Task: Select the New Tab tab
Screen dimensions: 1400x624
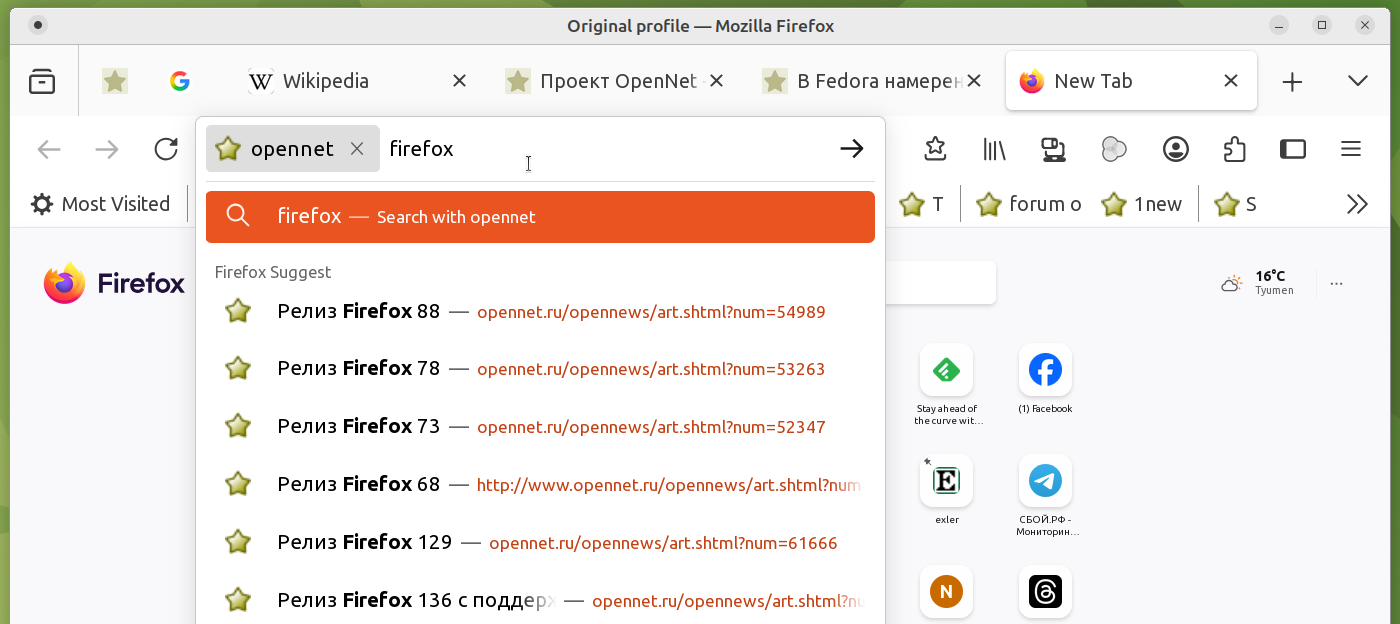Action: click(x=1131, y=81)
